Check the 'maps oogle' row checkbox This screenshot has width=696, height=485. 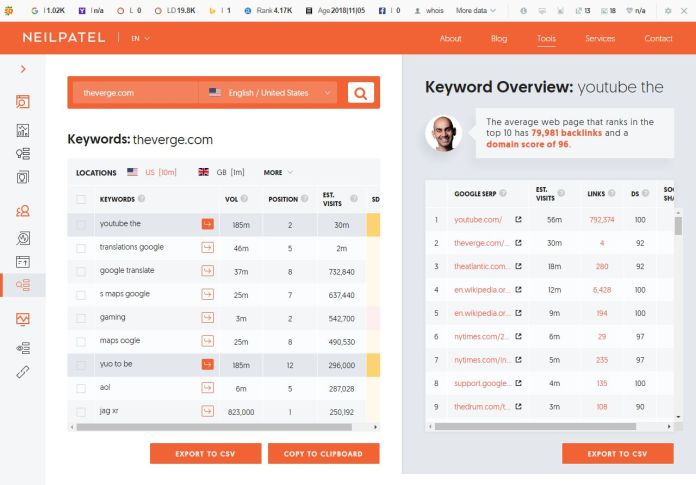coord(81,341)
